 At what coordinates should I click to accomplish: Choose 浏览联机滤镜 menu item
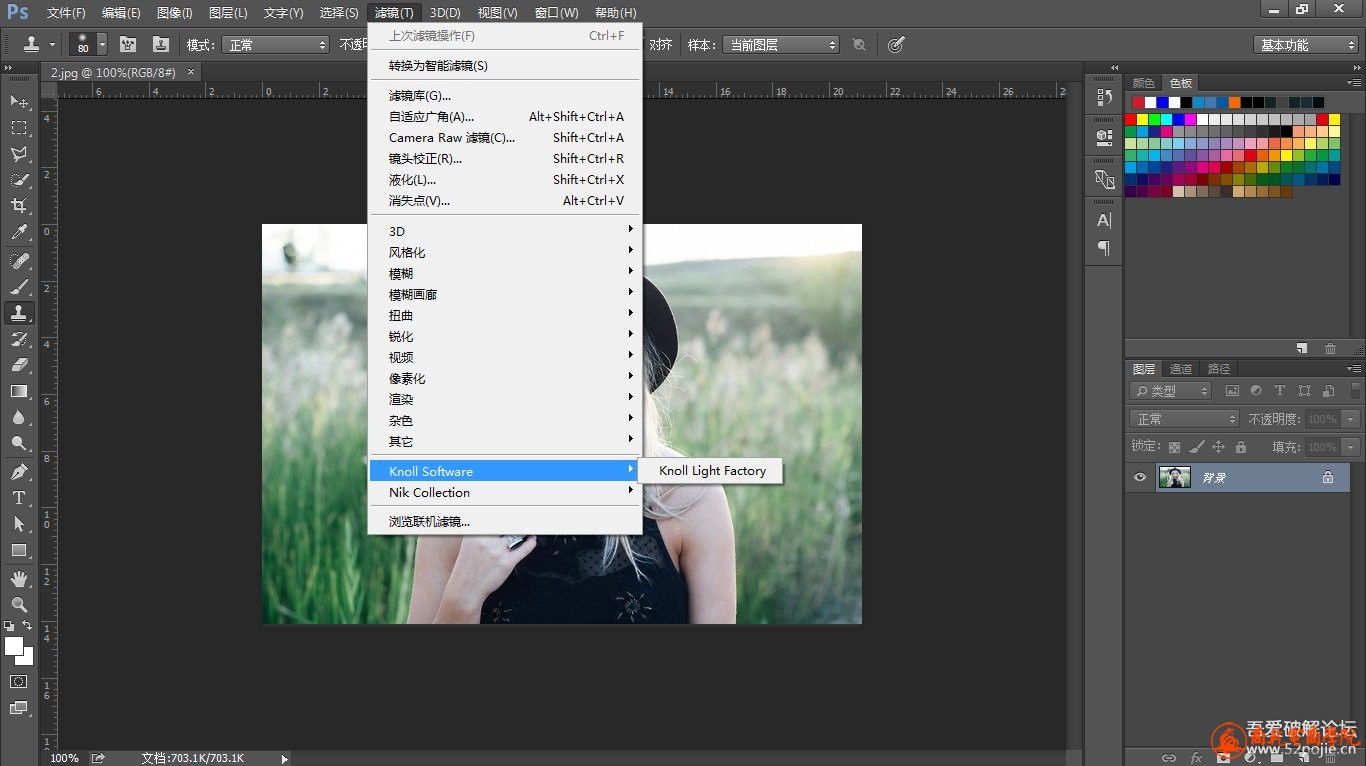505,521
